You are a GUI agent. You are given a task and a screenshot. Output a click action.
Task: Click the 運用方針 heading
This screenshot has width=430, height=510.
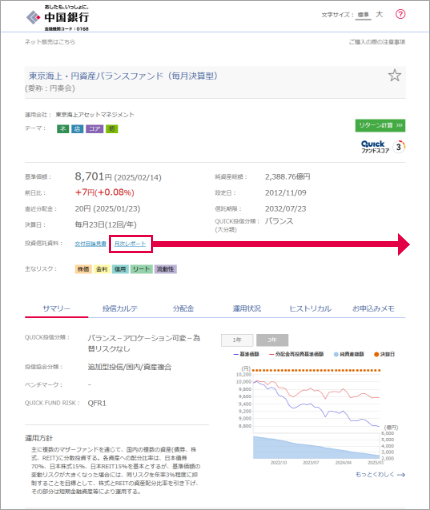pyautogui.click(x=39, y=438)
